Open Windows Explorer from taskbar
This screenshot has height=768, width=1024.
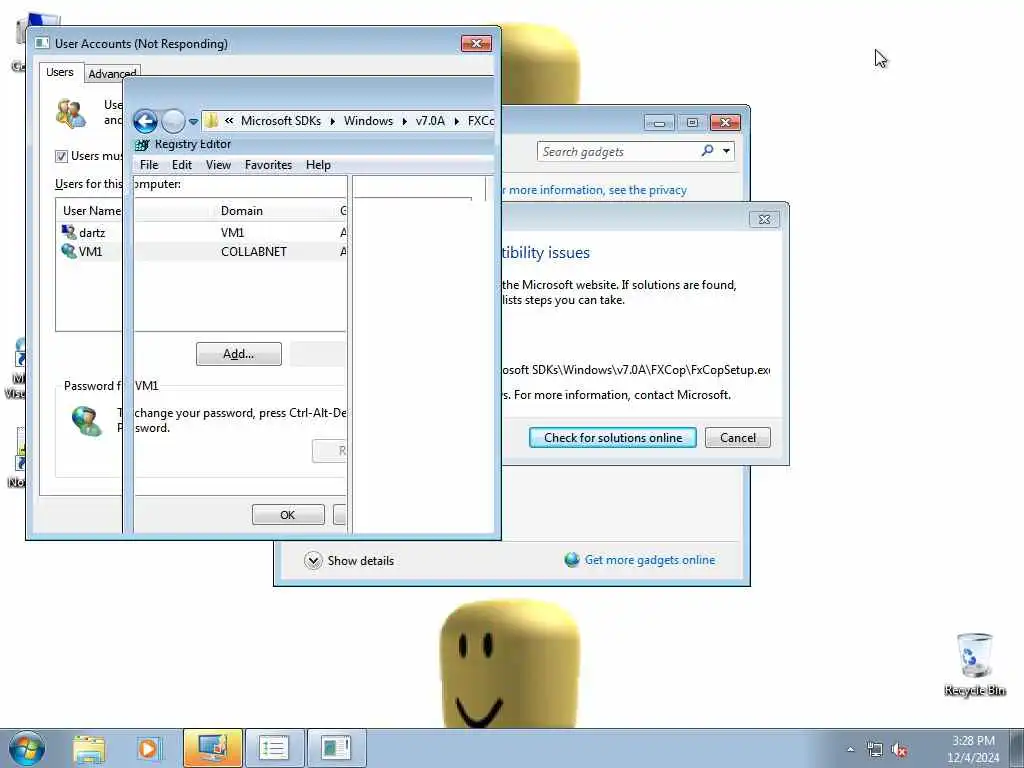tap(89, 748)
